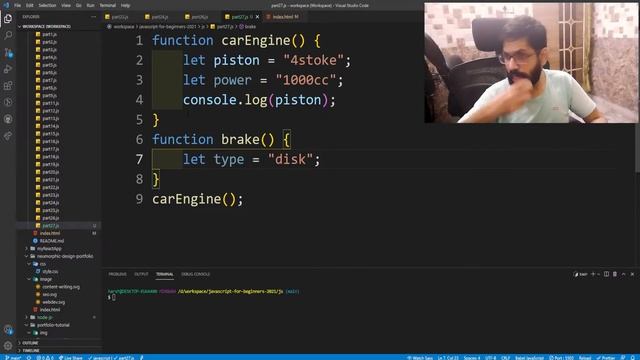Open the Search view in the activity bar
Viewport: 640px width, 360px height.
(x=8, y=36)
